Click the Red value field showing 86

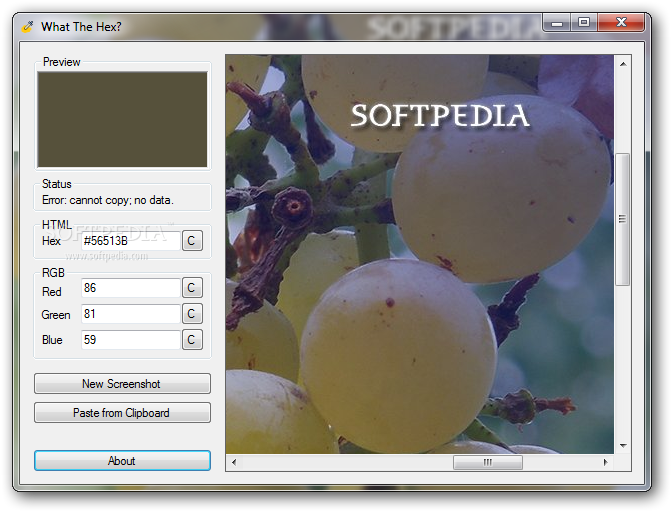click(x=131, y=288)
